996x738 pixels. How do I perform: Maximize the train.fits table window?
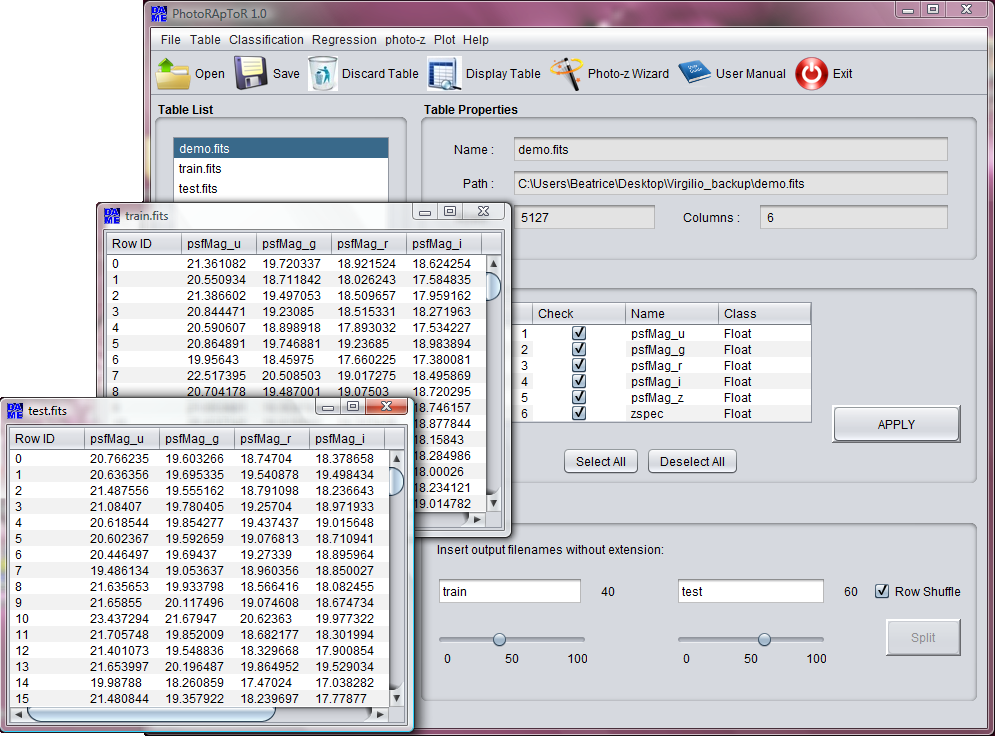pyautogui.click(x=450, y=211)
